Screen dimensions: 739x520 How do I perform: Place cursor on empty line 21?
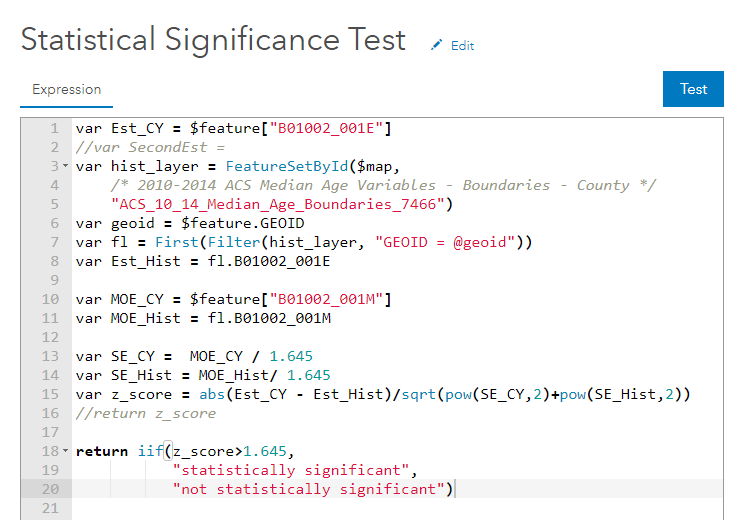pos(397,508)
